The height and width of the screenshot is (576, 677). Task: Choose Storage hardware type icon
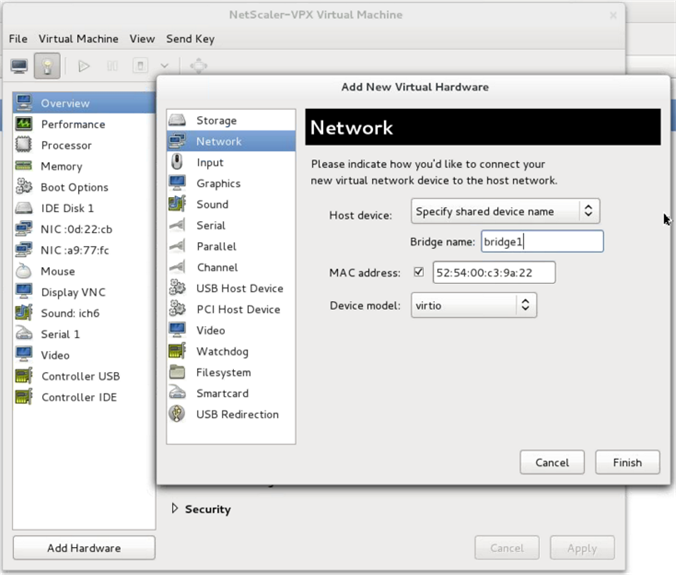pyautogui.click(x=177, y=120)
